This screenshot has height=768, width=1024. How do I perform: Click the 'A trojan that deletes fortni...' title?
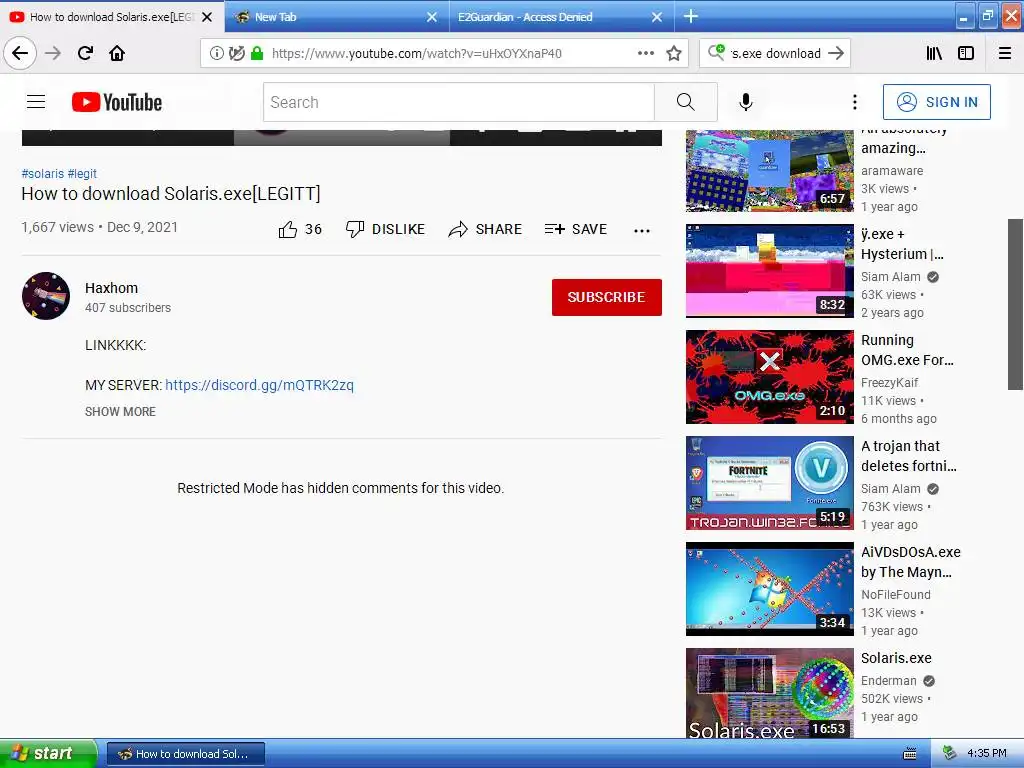(x=908, y=456)
